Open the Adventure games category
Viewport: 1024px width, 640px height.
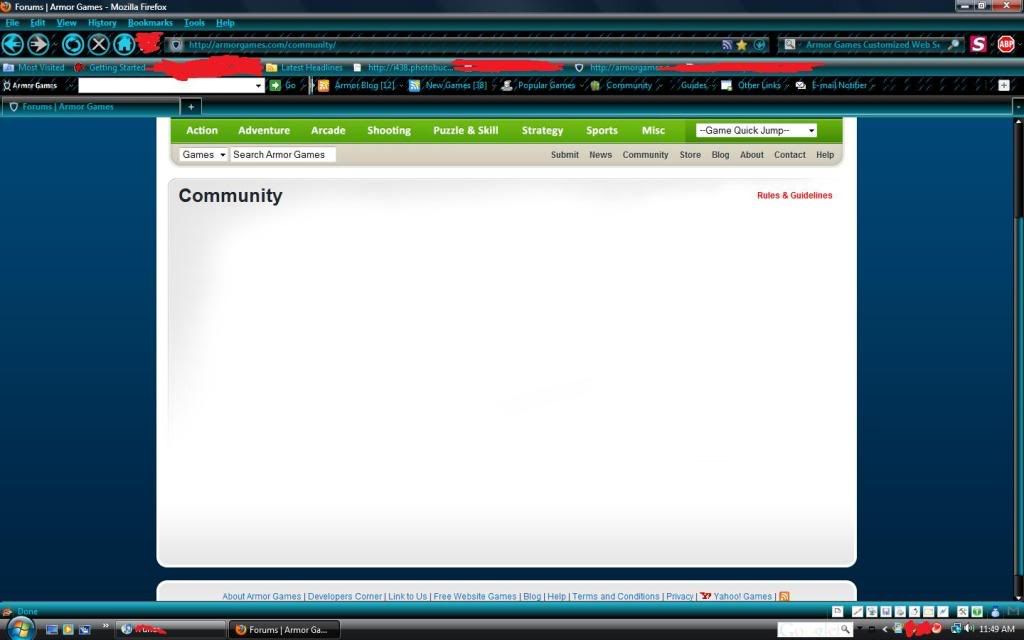point(264,131)
